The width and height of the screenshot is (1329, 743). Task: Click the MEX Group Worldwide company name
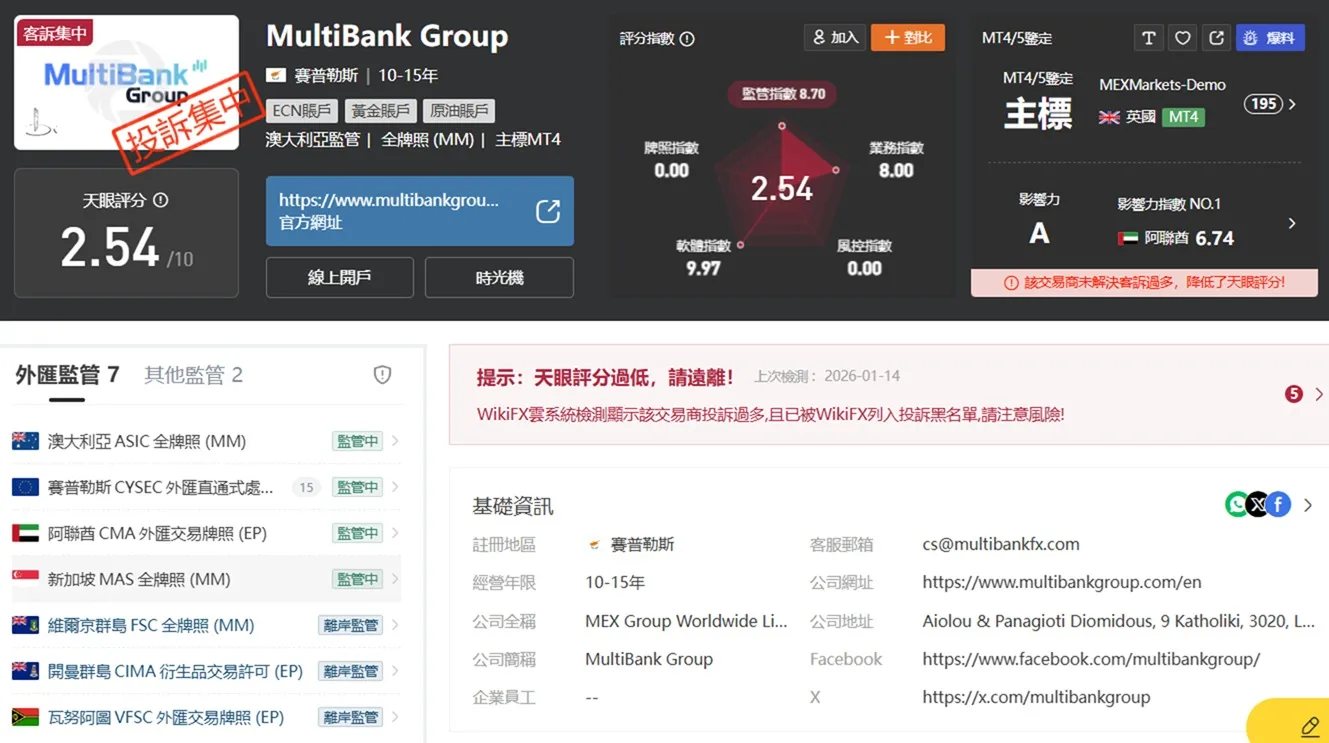point(686,621)
